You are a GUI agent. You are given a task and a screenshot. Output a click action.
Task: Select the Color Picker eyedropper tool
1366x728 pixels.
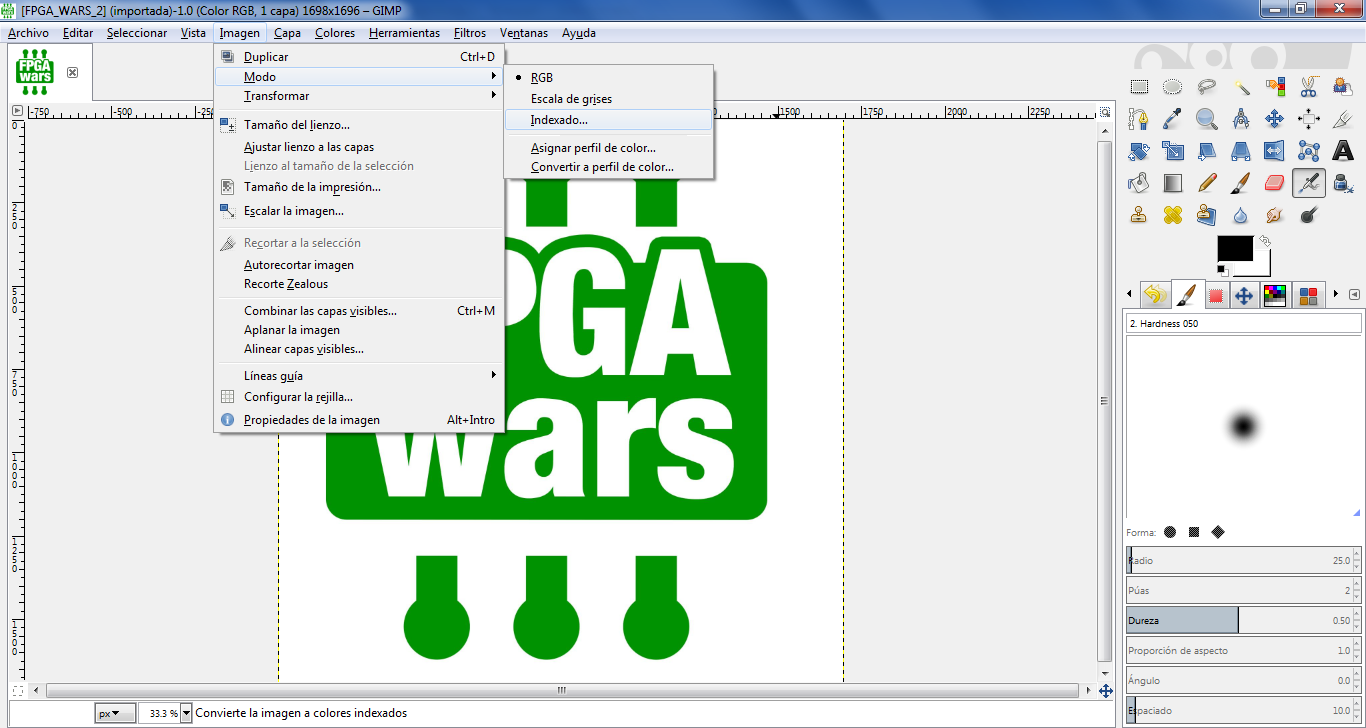[1173, 119]
